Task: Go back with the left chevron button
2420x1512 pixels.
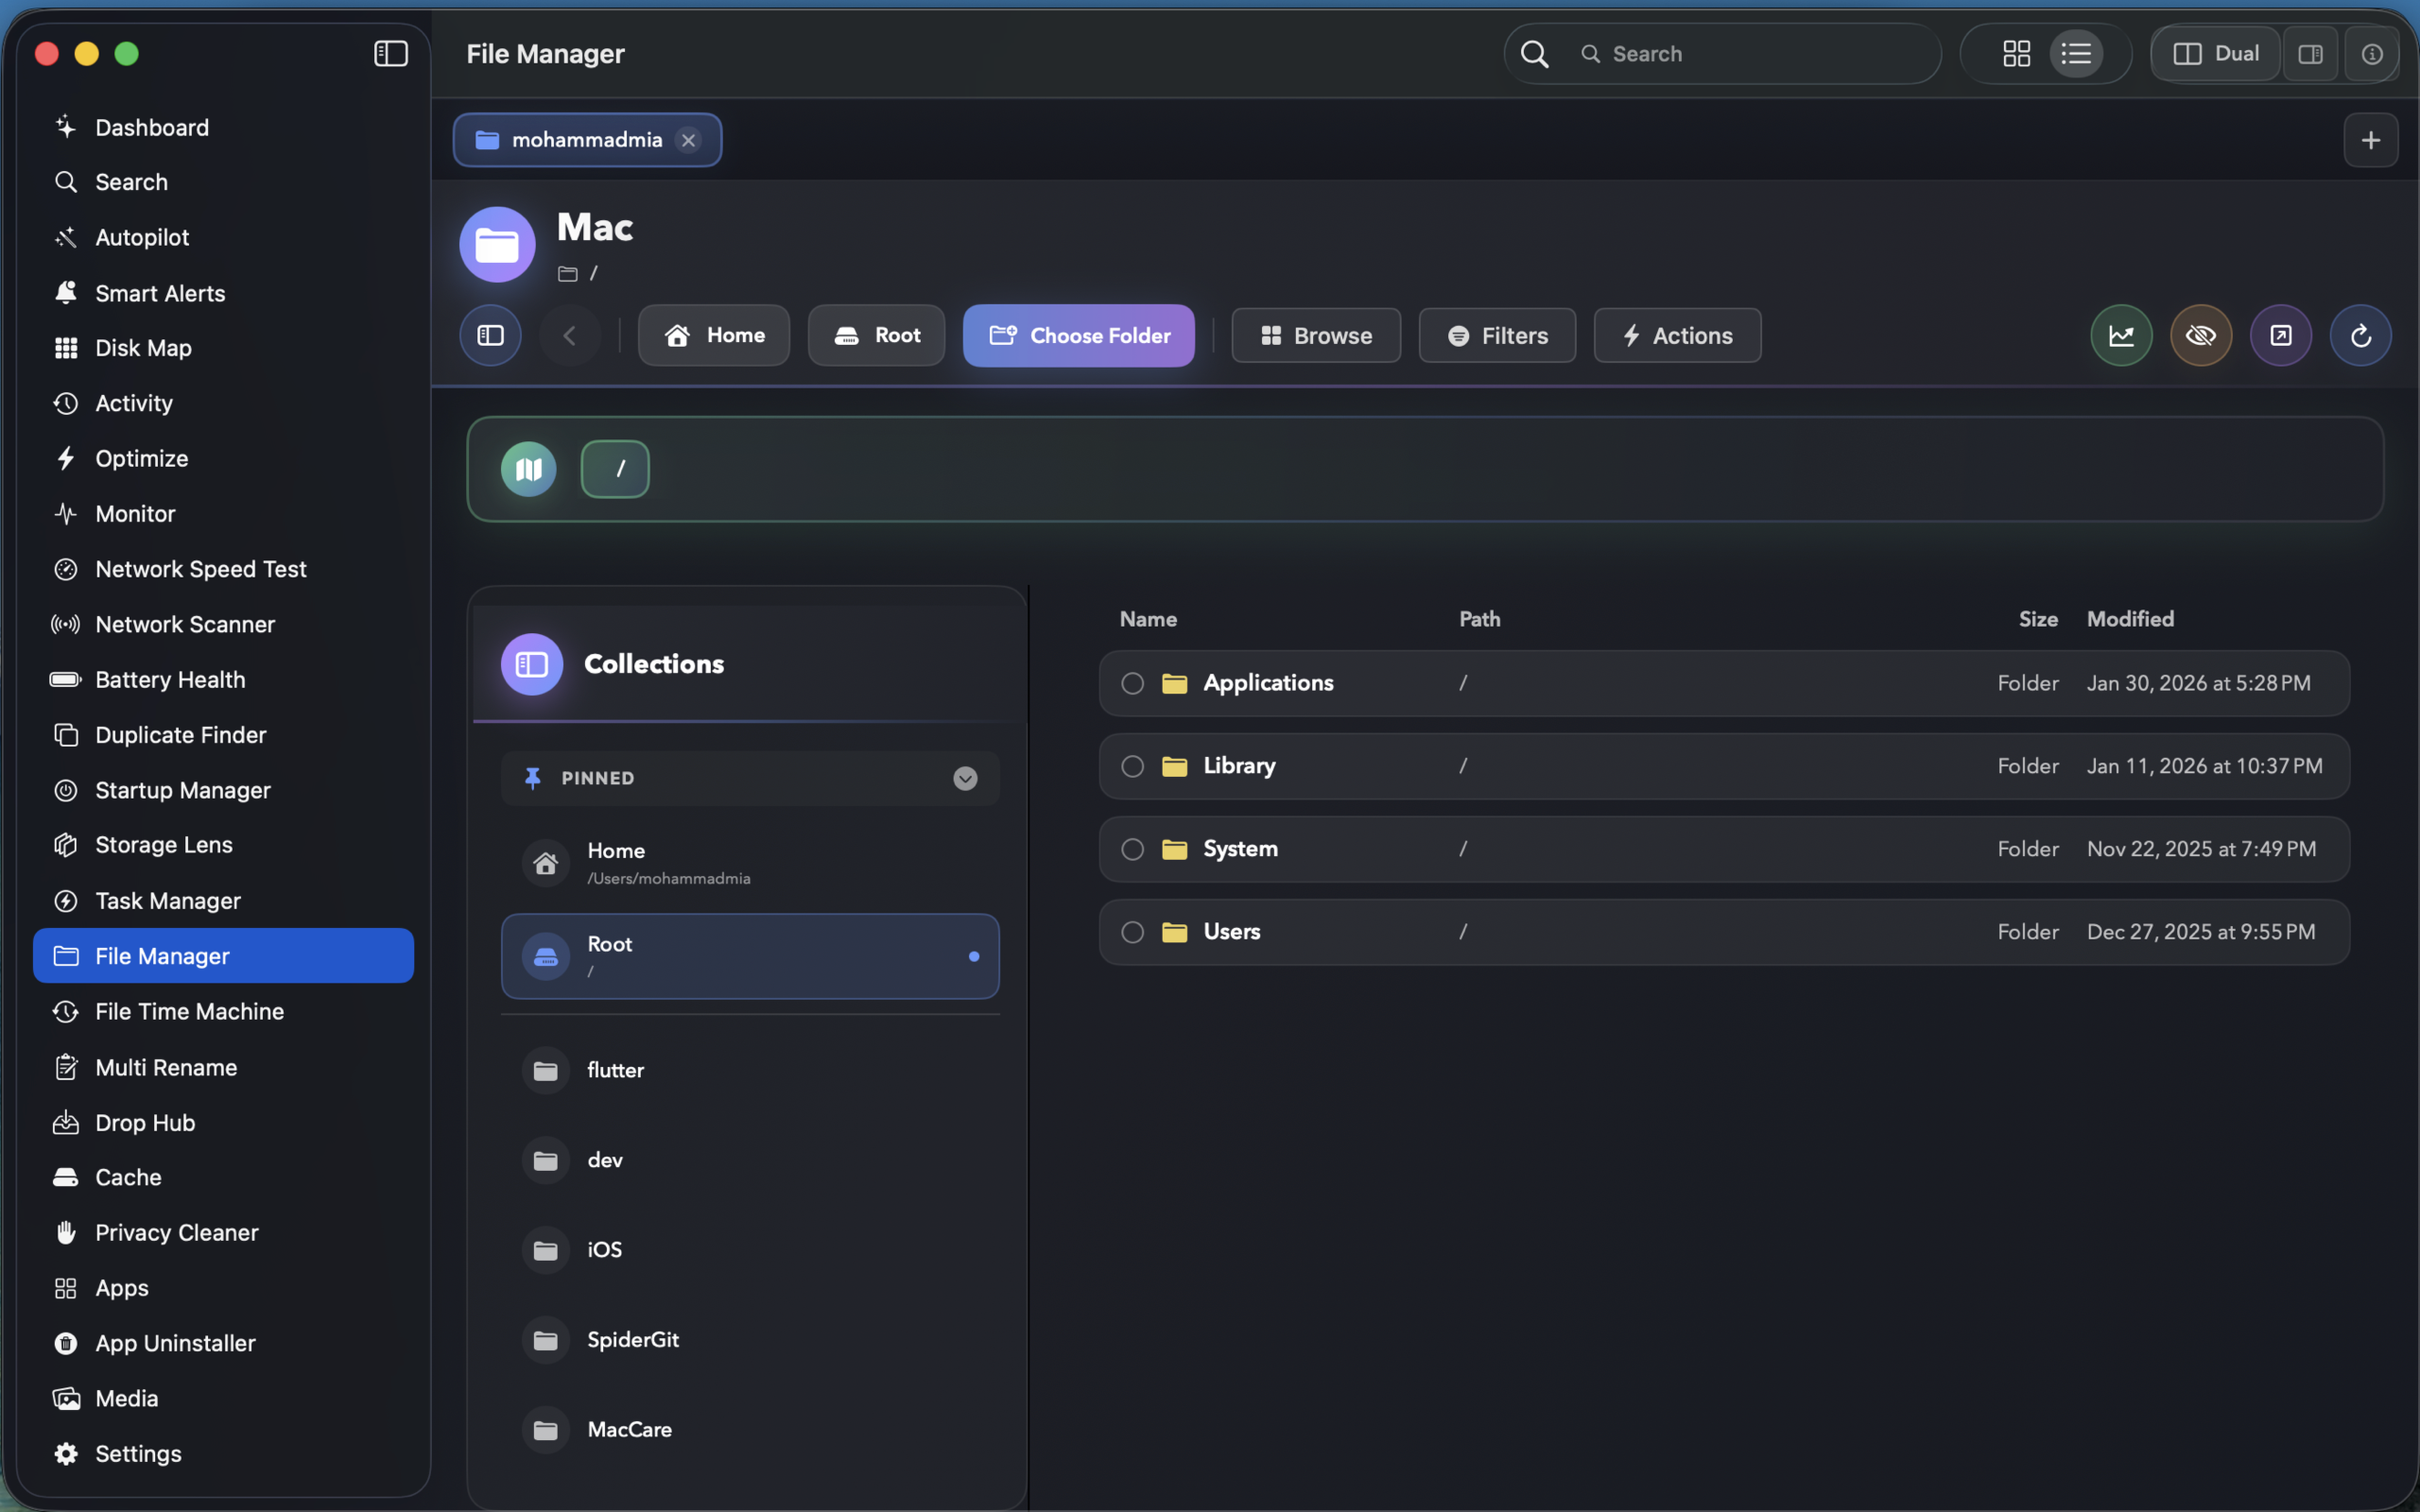Action: pos(570,335)
